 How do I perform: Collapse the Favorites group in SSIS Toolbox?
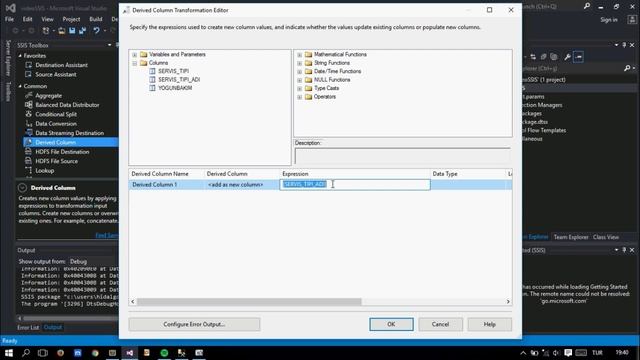pyautogui.click(x=20, y=56)
